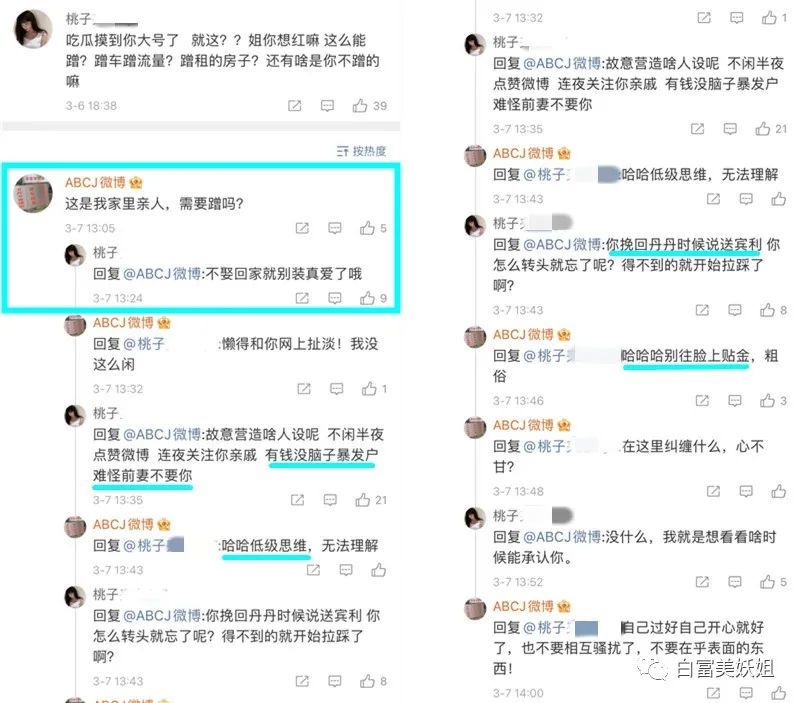This screenshot has height=703, width=800.
Task: Open @ABCJ微博 mention in the 13:24 reply
Action: 162,274
